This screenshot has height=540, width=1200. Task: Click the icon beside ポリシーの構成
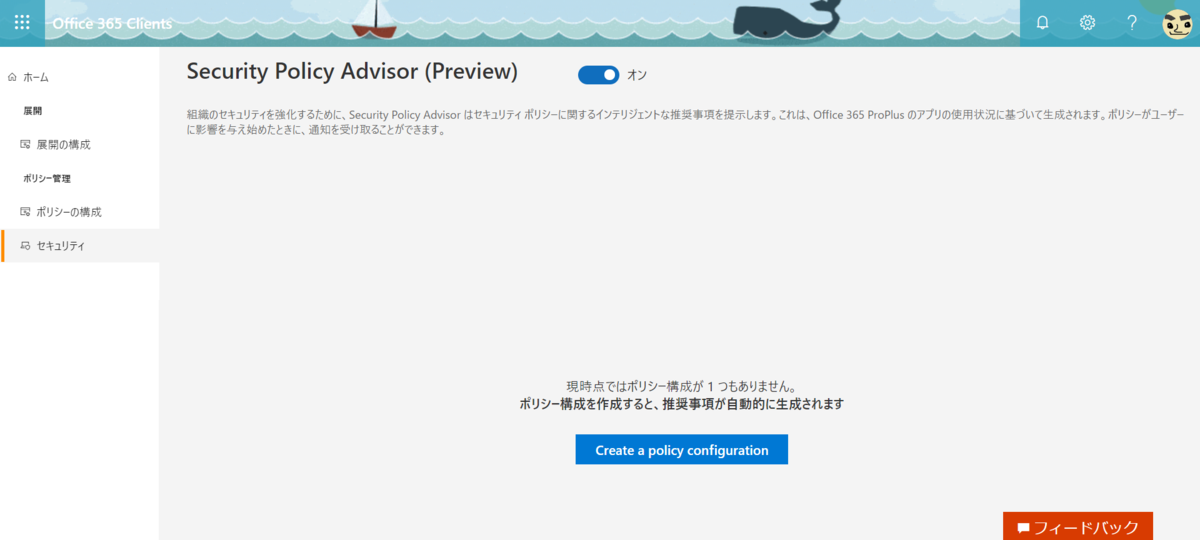click(x=26, y=212)
